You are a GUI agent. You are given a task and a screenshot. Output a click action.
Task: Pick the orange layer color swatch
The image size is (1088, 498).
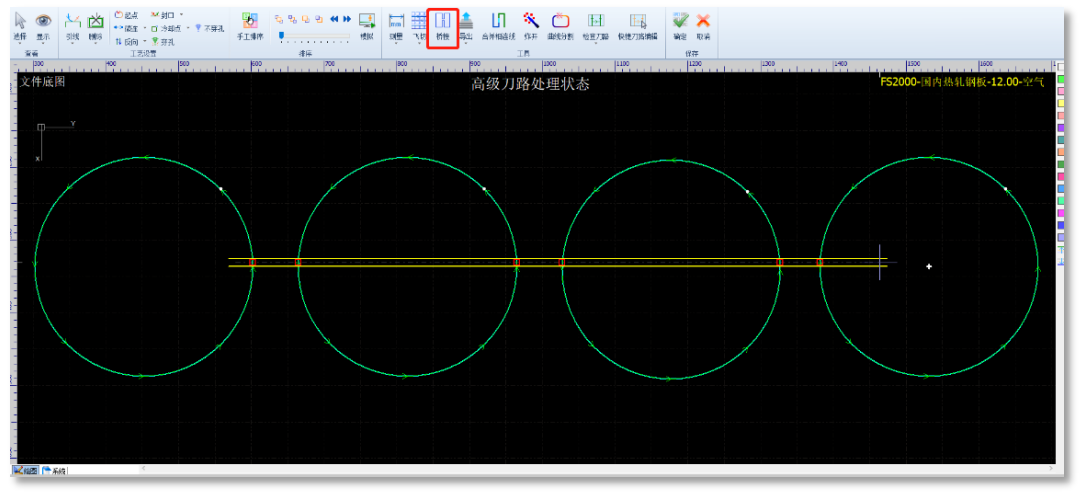(x=1060, y=151)
